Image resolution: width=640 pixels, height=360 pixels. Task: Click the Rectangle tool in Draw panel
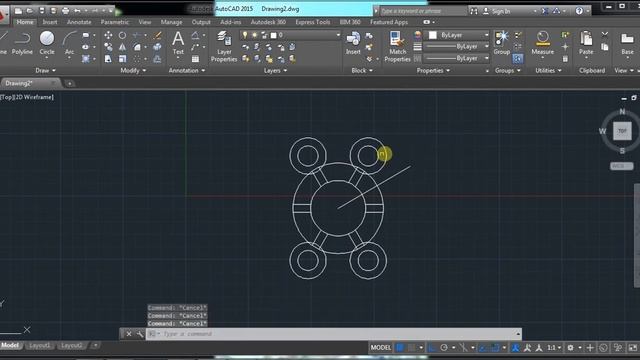tap(86, 36)
